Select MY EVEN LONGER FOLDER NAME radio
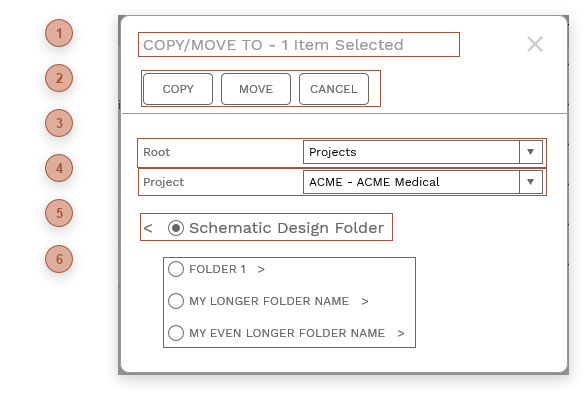The width and height of the screenshot is (588, 398). pos(176,333)
